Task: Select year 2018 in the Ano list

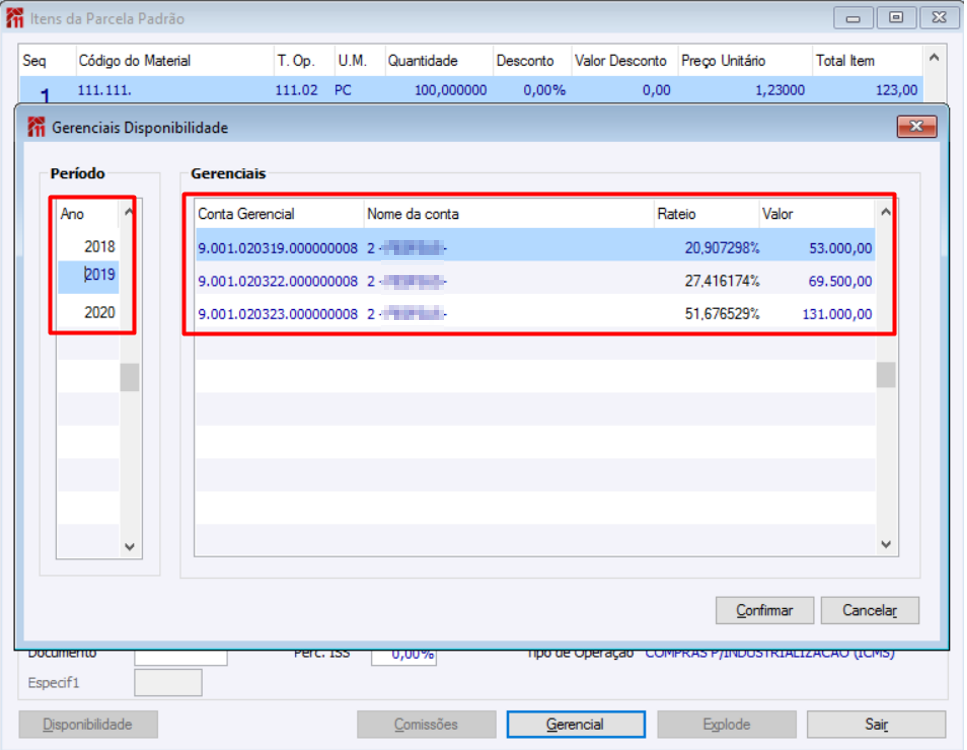Action: coord(88,247)
